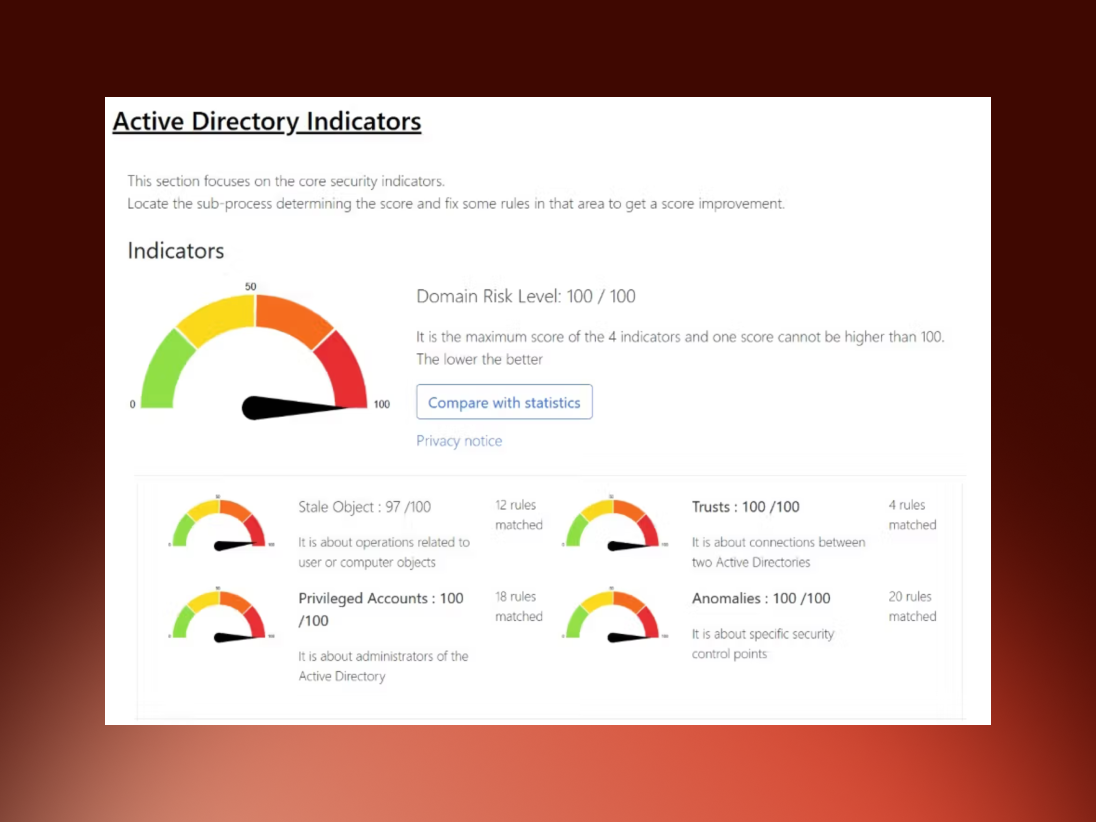This screenshot has height=822, width=1096.
Task: Click the 4 rules matched text
Action: coord(912,514)
